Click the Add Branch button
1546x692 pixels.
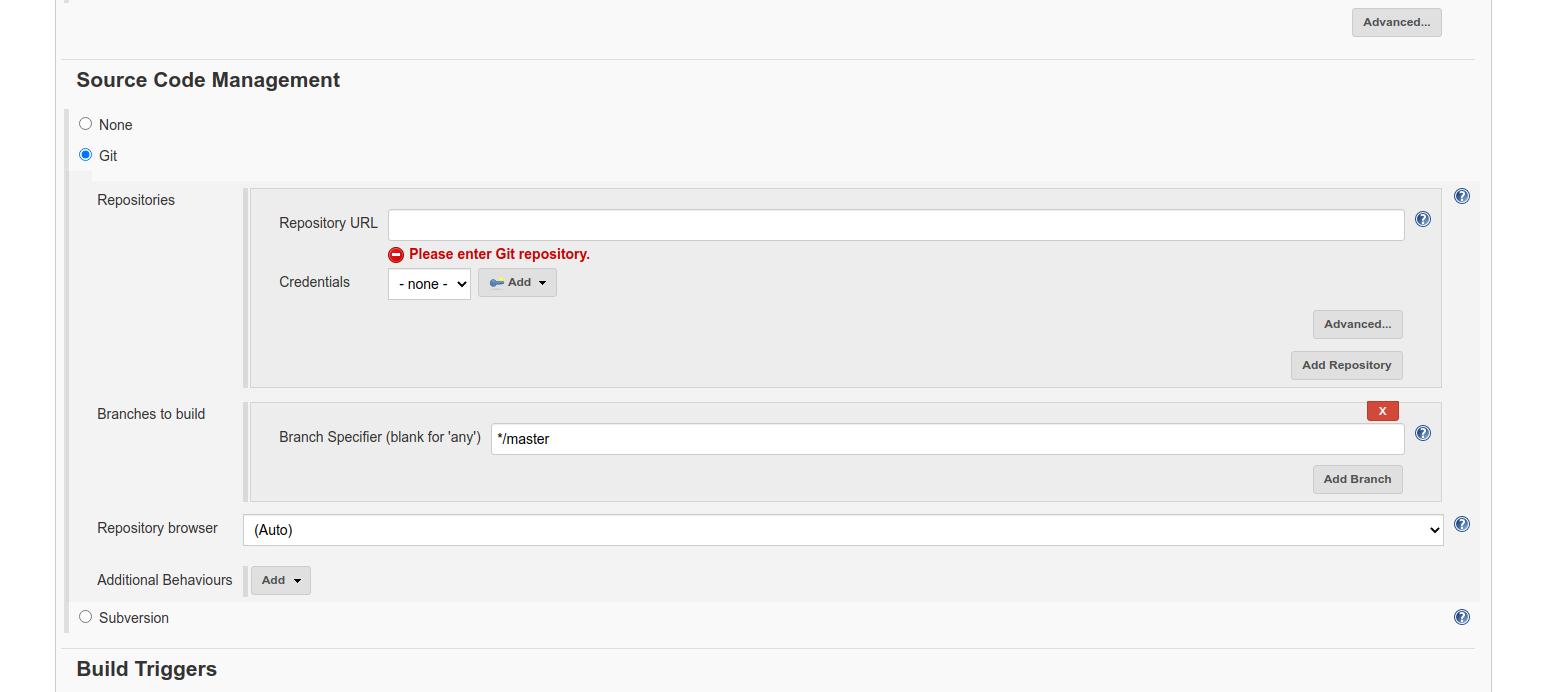coord(1357,480)
